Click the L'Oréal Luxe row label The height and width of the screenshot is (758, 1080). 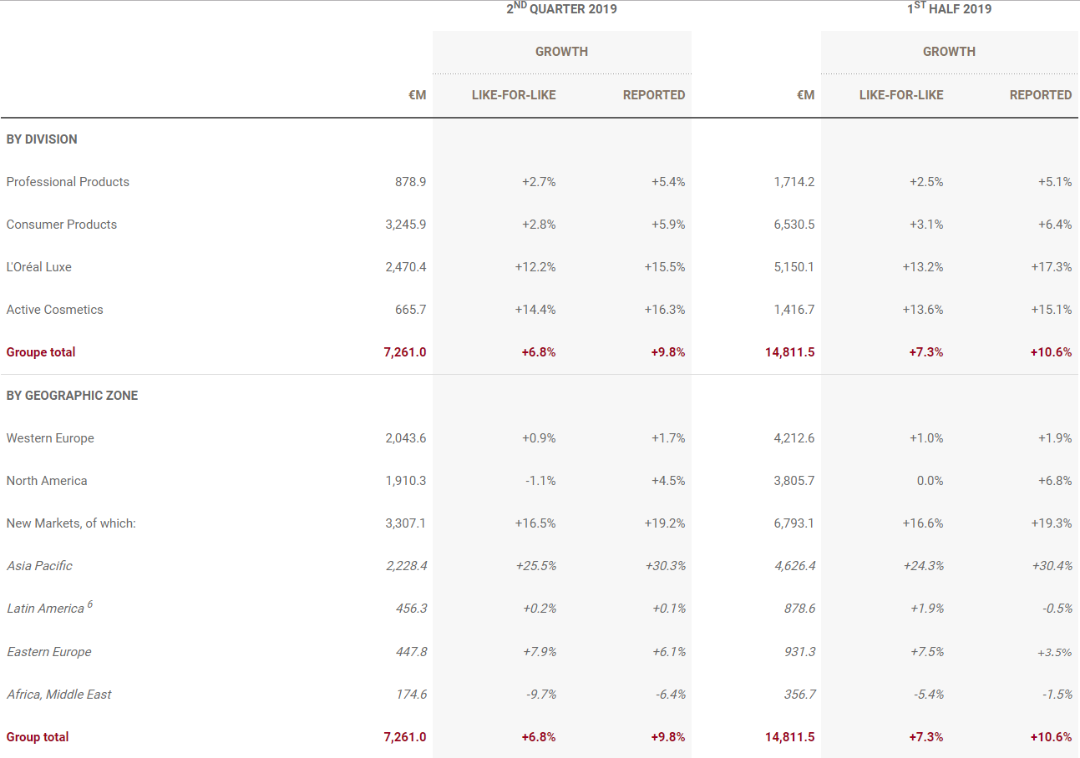tap(39, 267)
